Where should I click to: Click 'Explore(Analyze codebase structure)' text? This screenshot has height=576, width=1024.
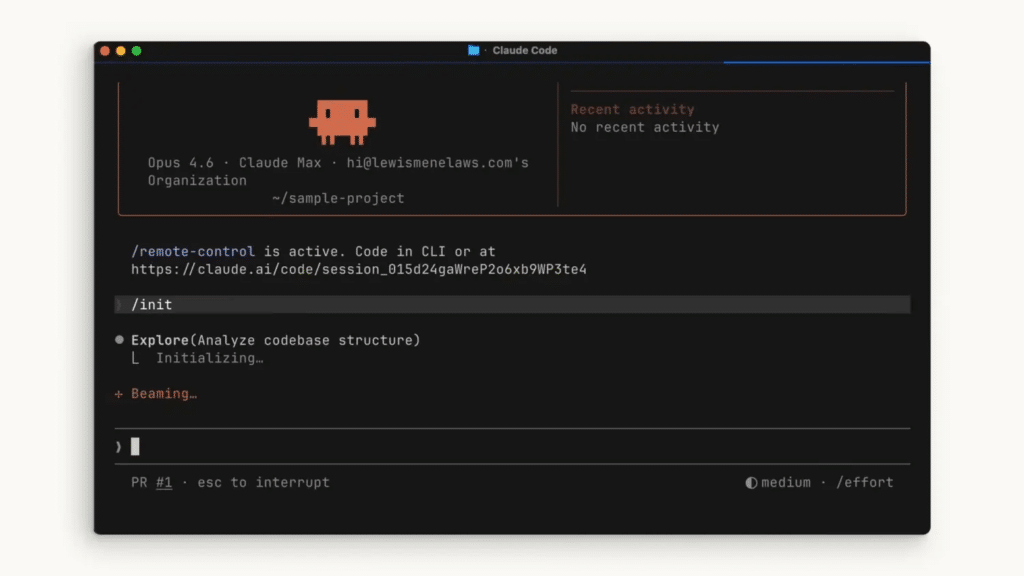coord(276,340)
